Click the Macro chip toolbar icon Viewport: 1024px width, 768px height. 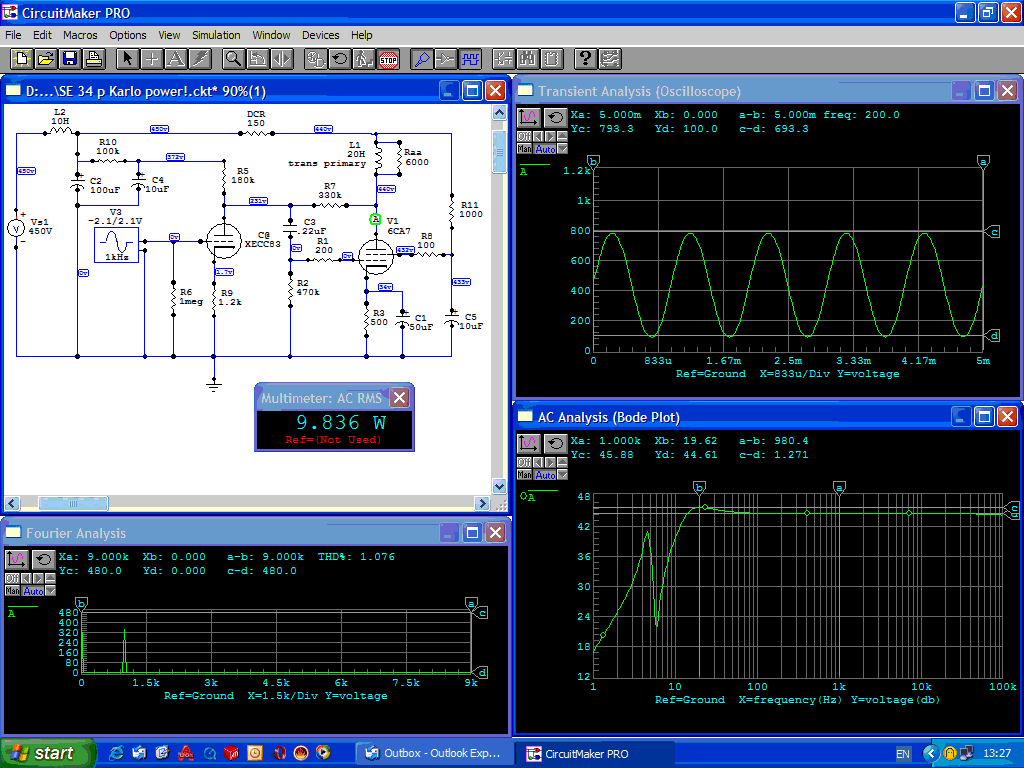pyautogui.click(x=552, y=59)
